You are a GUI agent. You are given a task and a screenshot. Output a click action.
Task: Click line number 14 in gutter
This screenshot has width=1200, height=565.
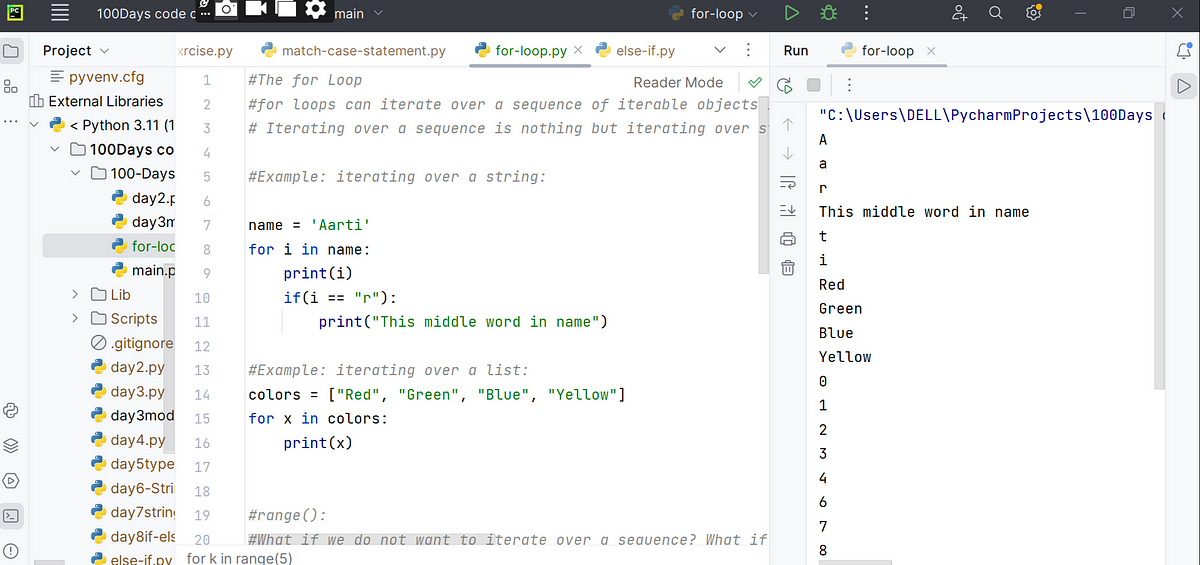202,395
